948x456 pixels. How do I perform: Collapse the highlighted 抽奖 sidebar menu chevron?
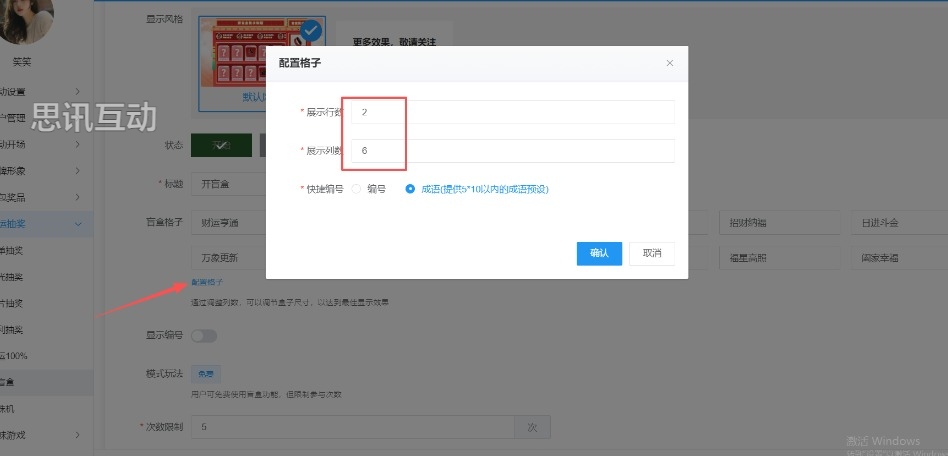[x=78, y=224]
